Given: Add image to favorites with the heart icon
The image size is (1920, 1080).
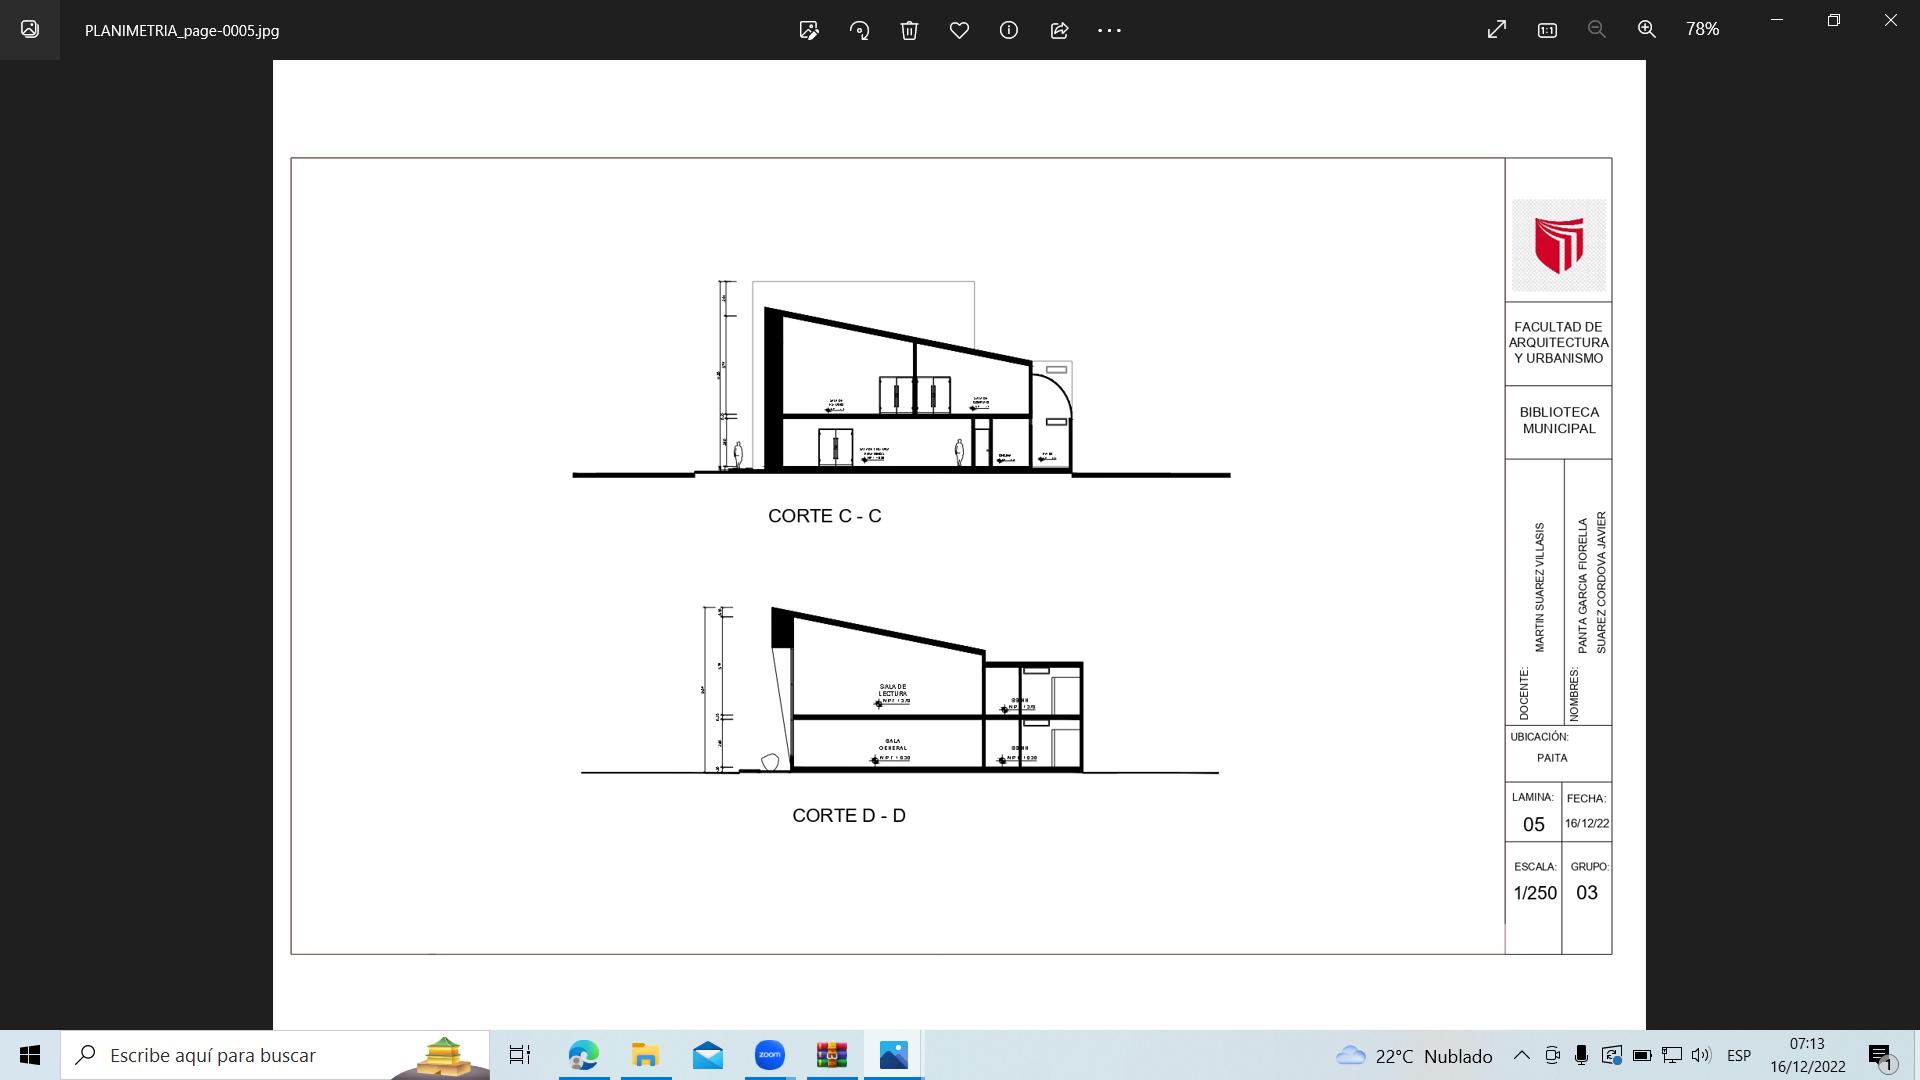Looking at the screenshot, I should (959, 30).
